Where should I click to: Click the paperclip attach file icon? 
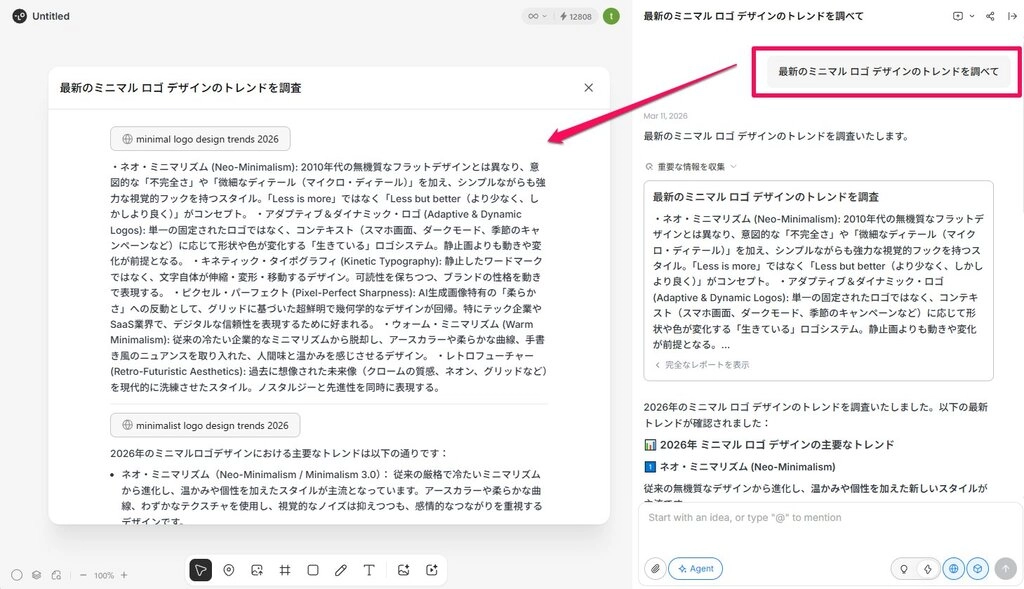(655, 569)
